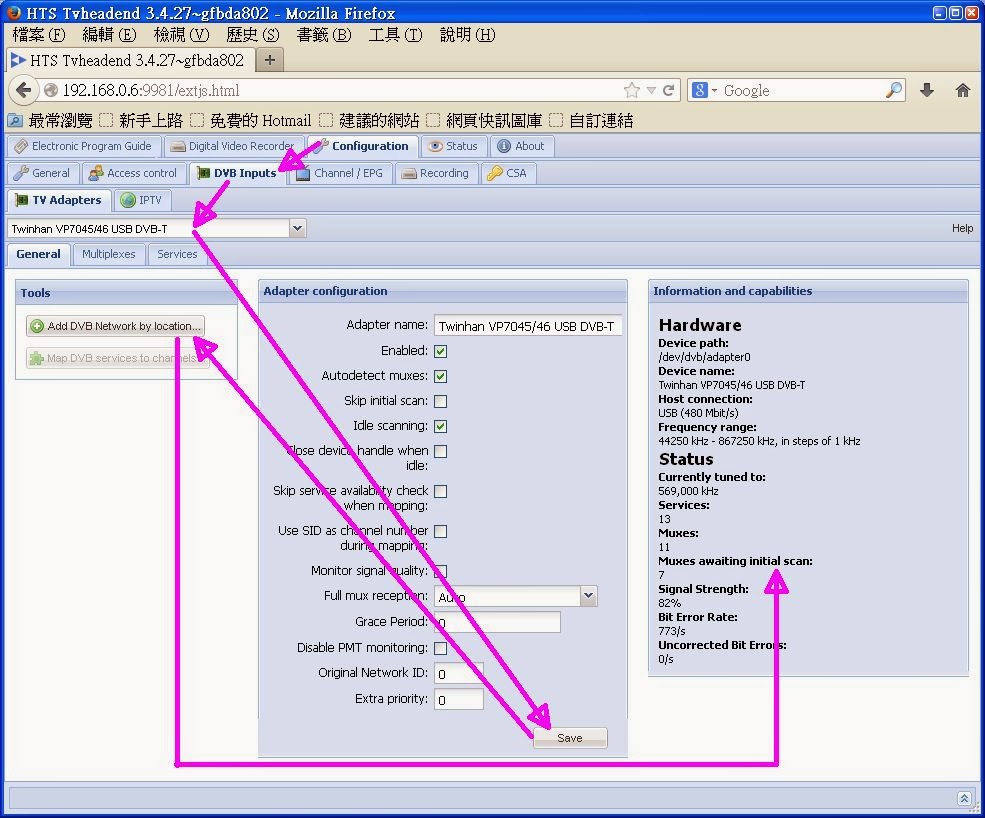Screen dimensions: 985x818
Task: Open the 編輯 (E) menu
Action: tap(109, 35)
